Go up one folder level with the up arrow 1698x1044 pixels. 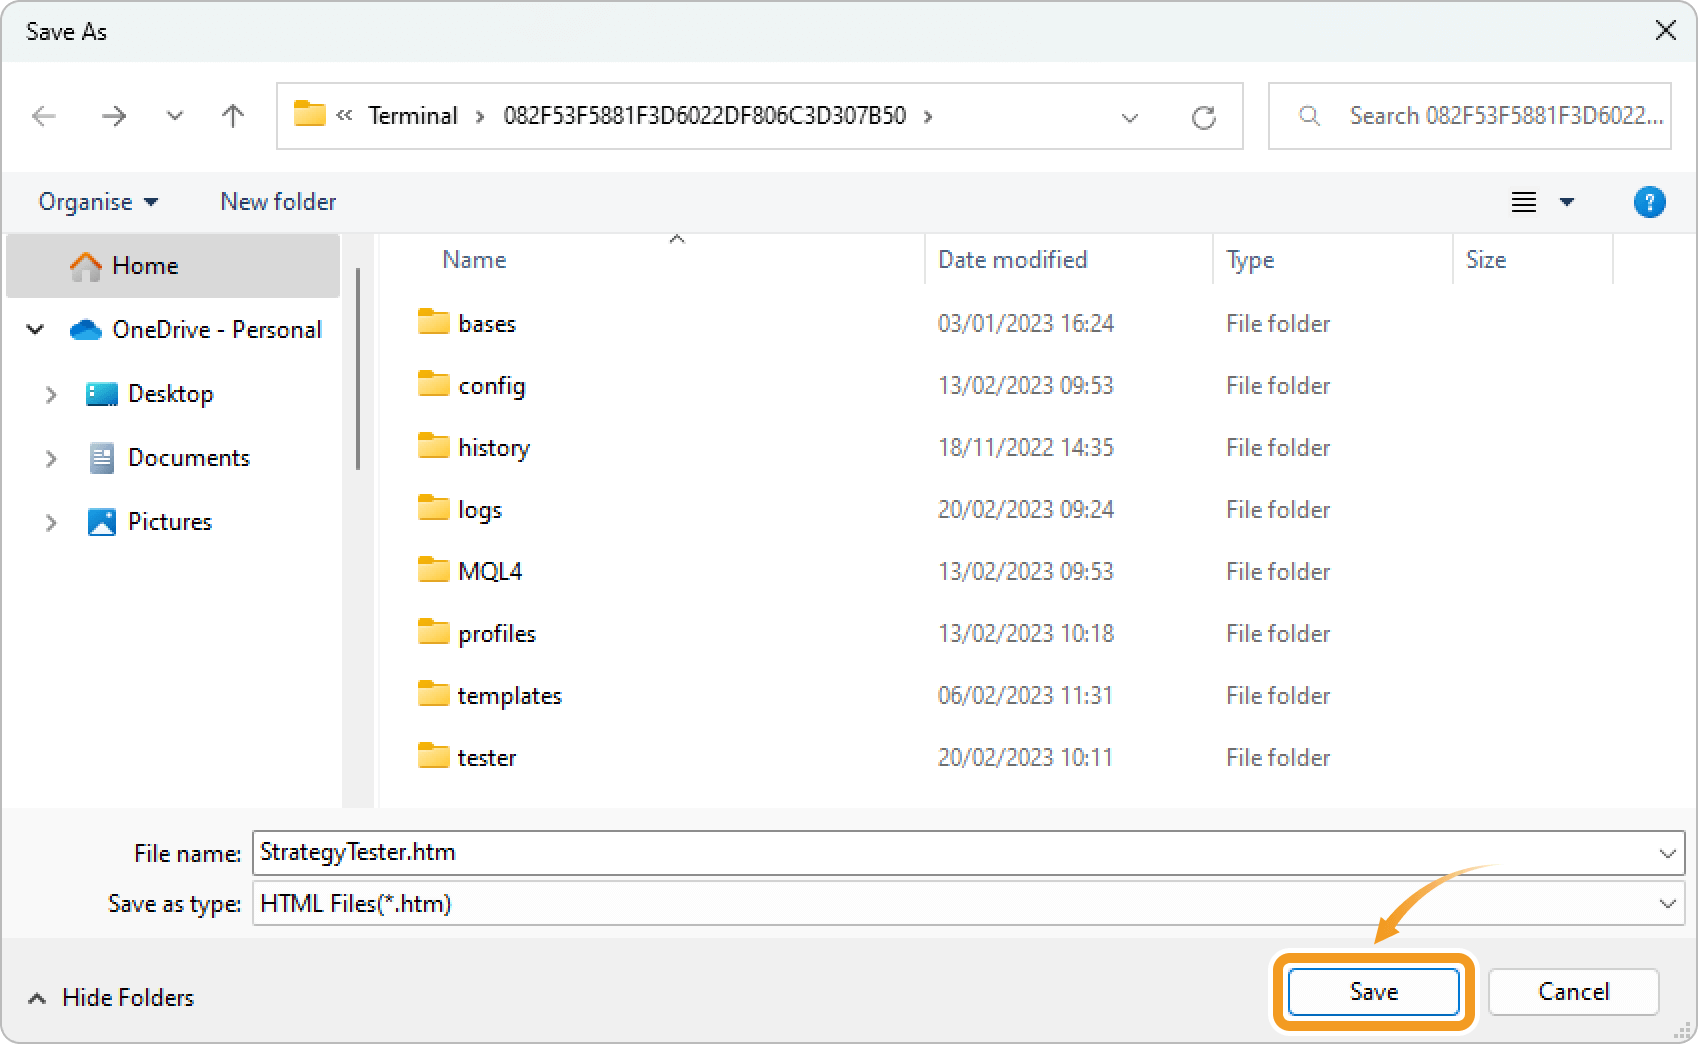coord(232,116)
